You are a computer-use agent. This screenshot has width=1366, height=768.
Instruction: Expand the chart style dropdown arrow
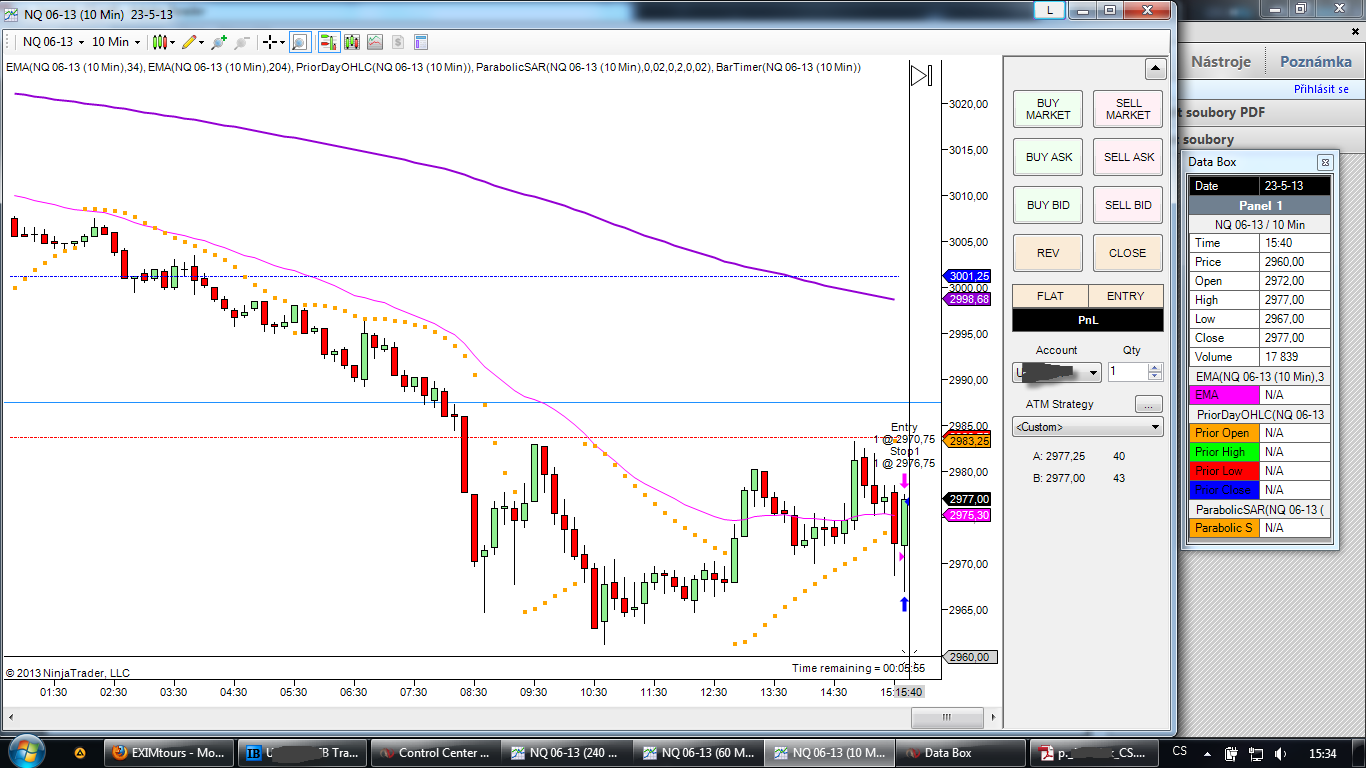tap(172, 42)
